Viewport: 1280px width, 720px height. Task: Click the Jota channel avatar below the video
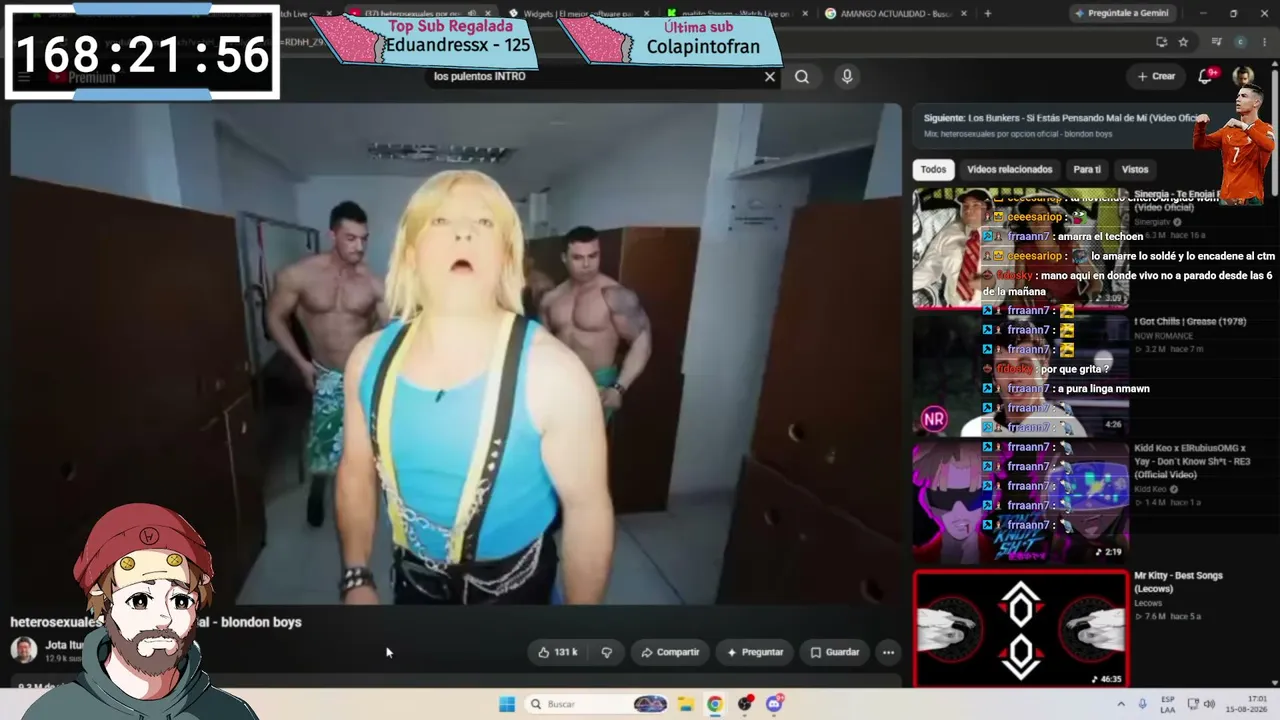pos(23,650)
